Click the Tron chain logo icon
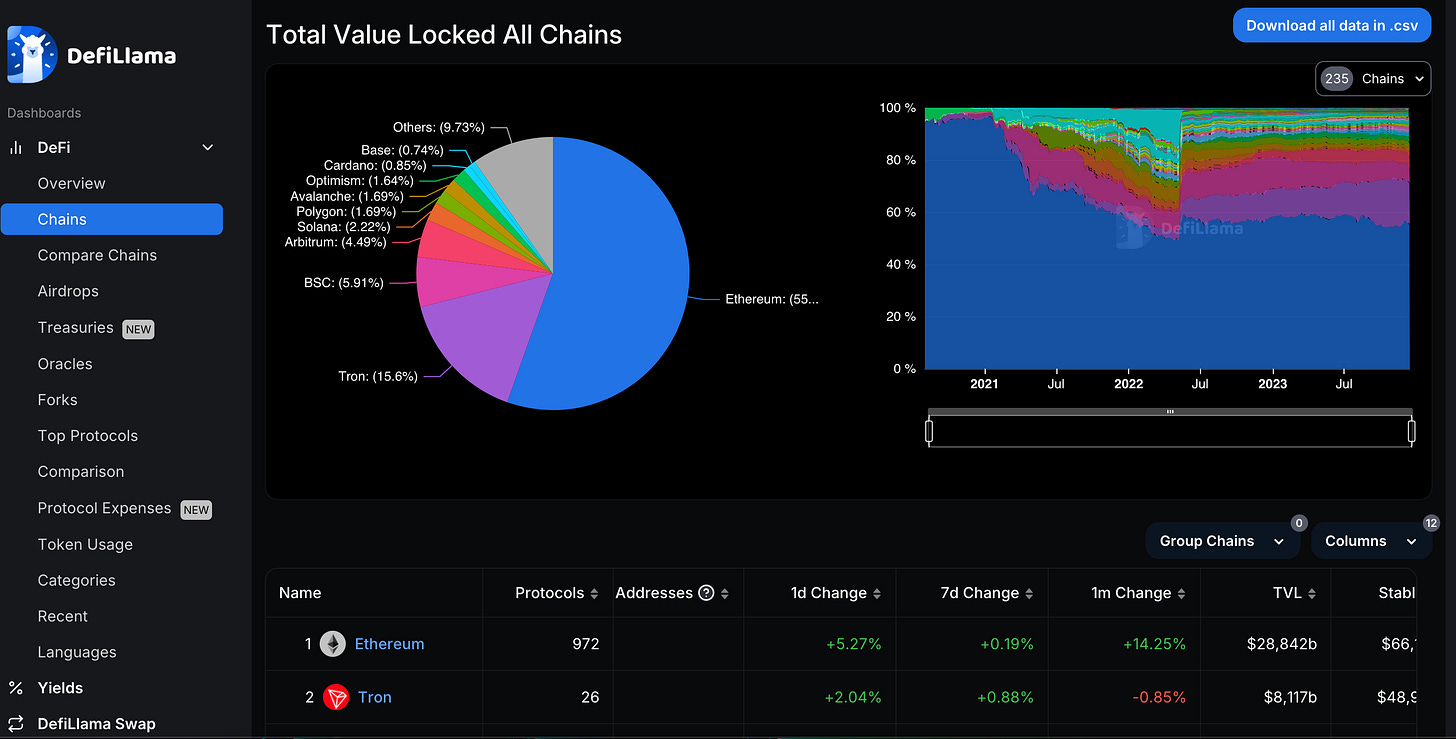This screenshot has width=1456, height=739. 336,697
